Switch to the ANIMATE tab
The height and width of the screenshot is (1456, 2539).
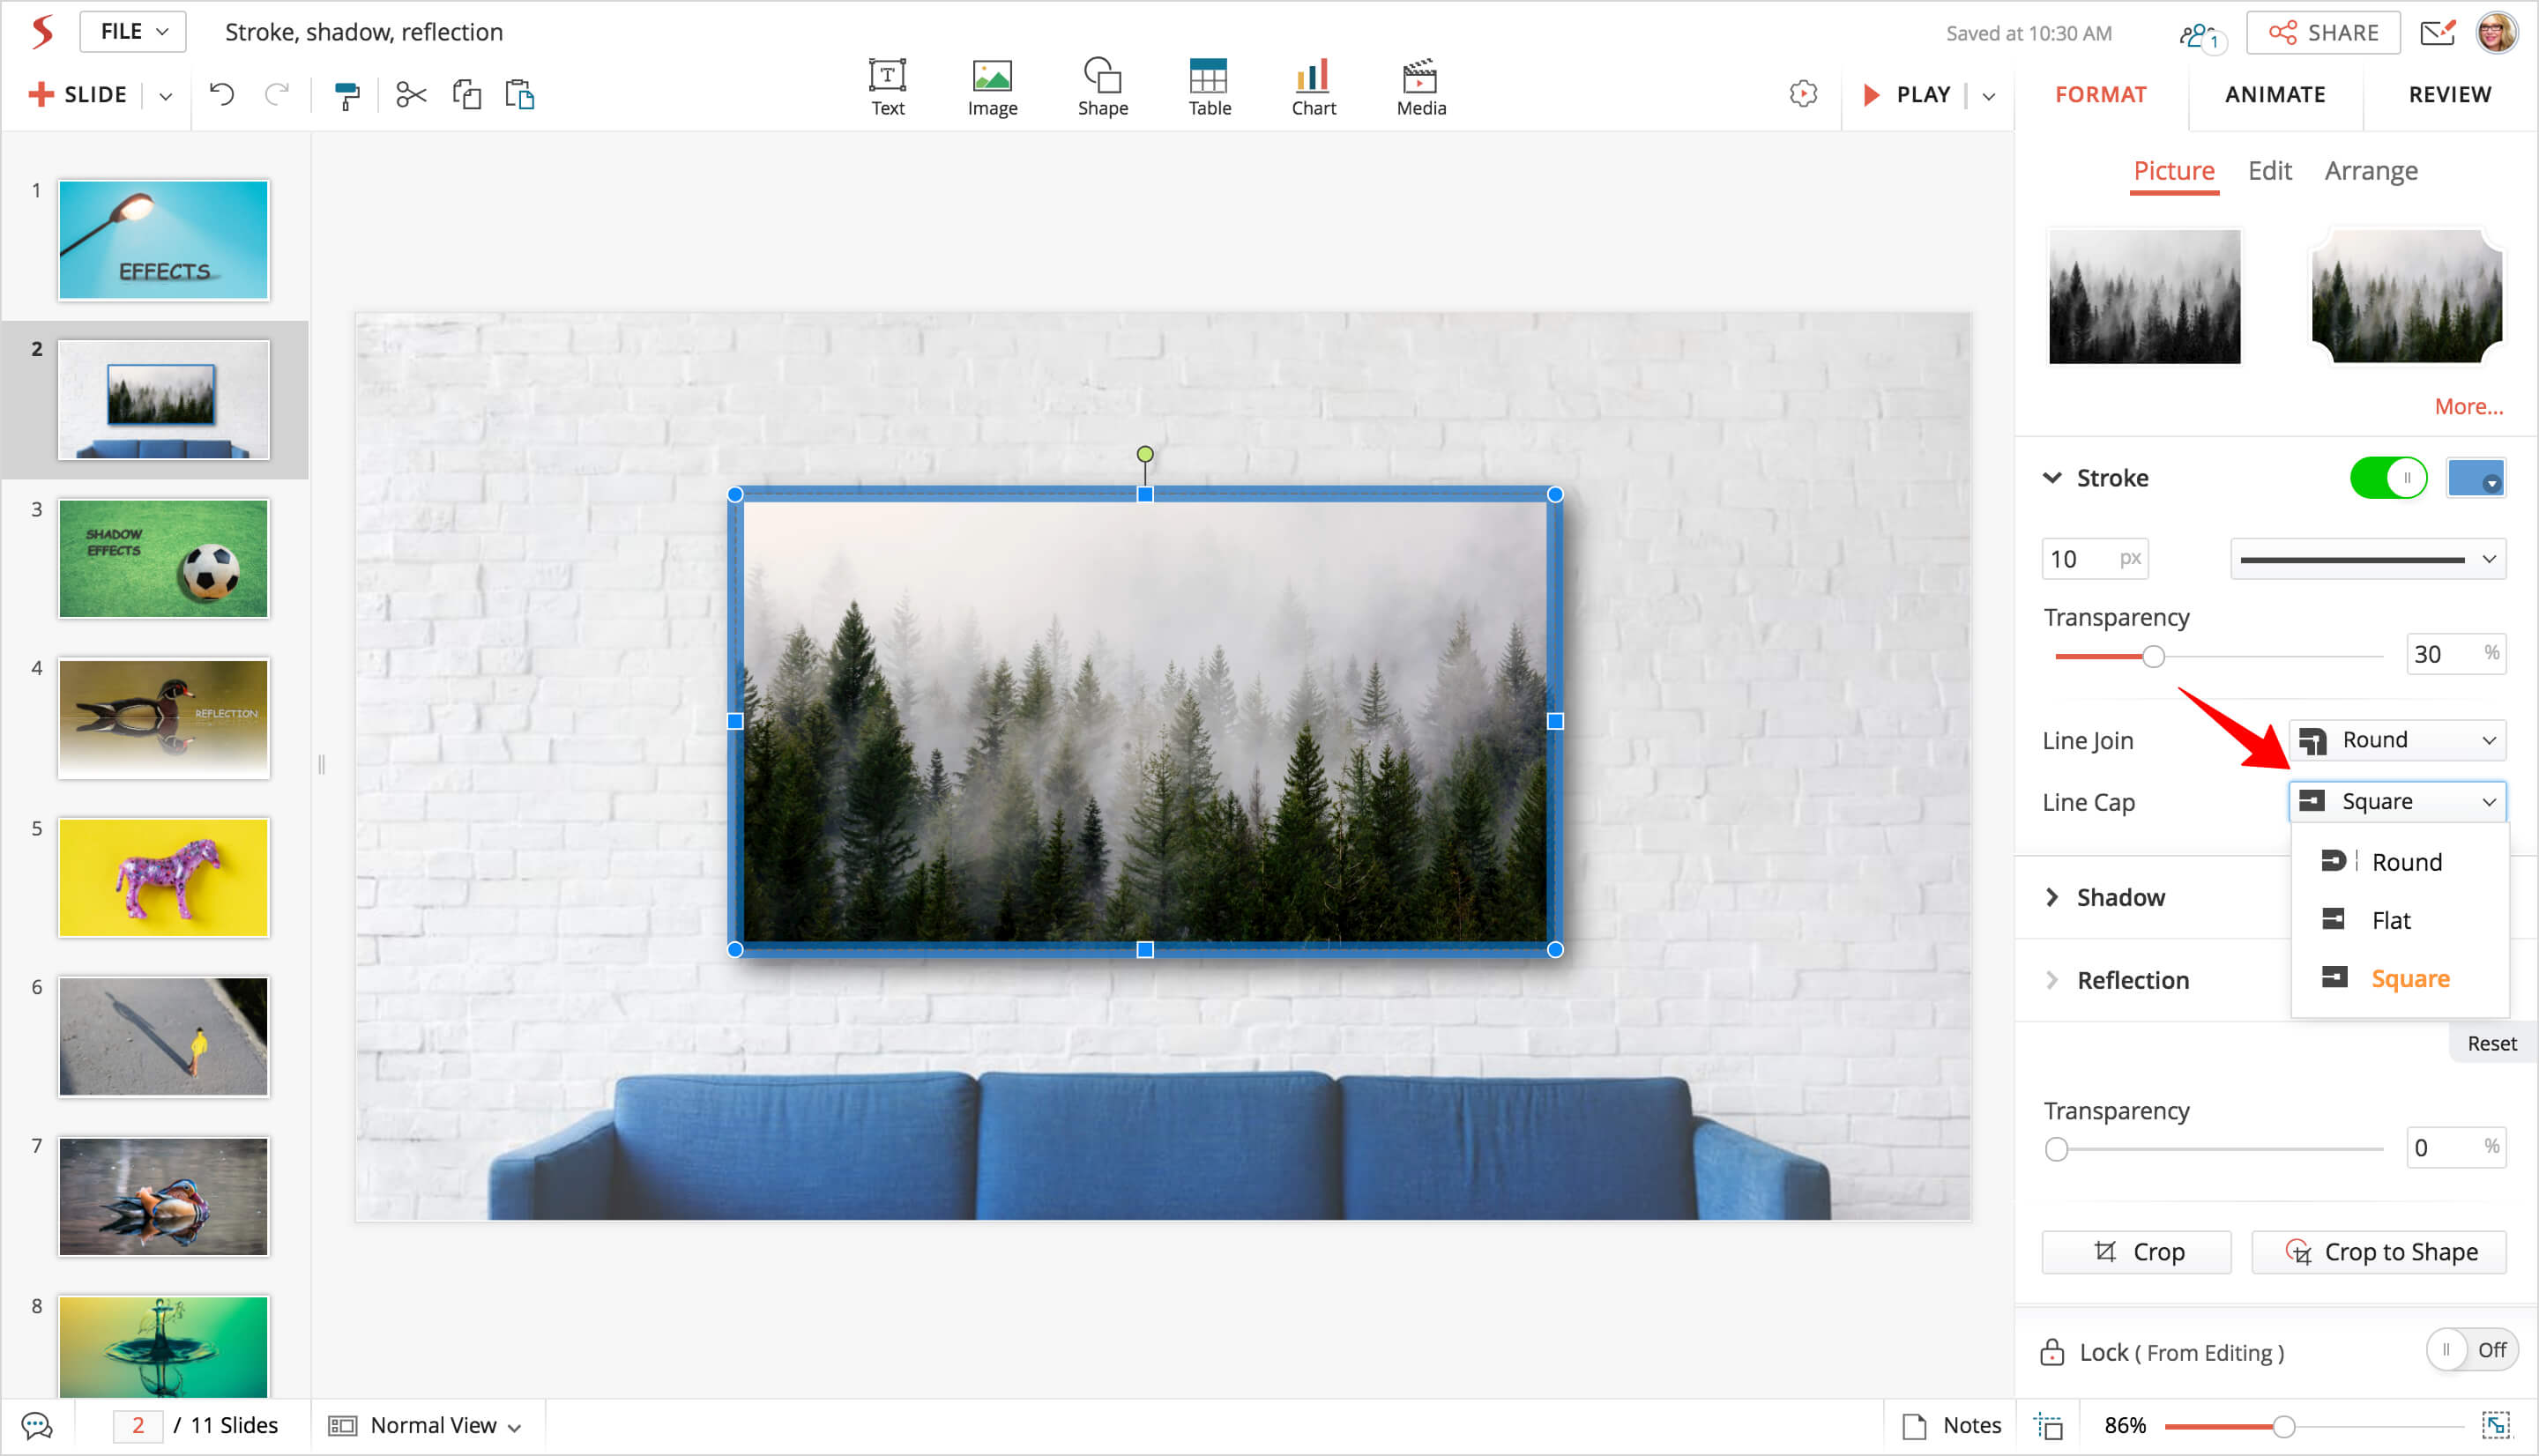point(2274,95)
